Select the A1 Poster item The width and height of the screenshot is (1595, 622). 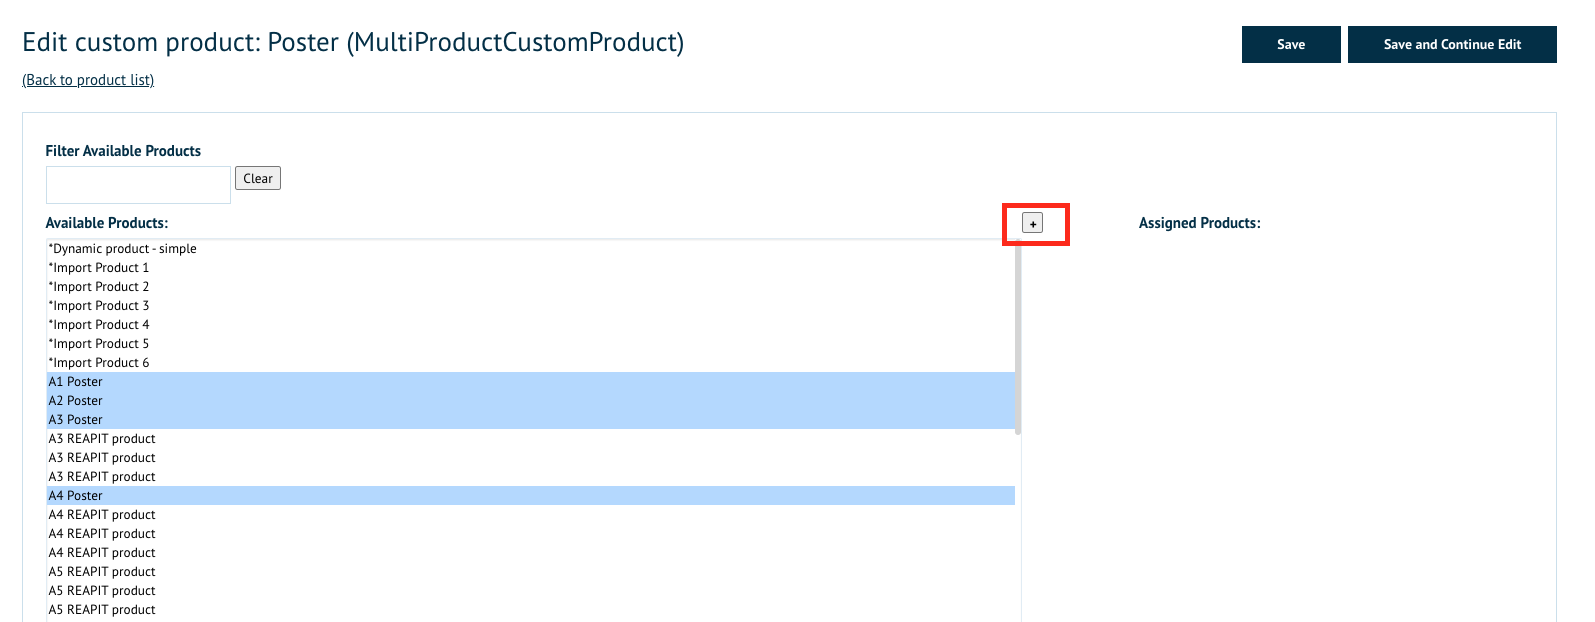click(x=76, y=382)
